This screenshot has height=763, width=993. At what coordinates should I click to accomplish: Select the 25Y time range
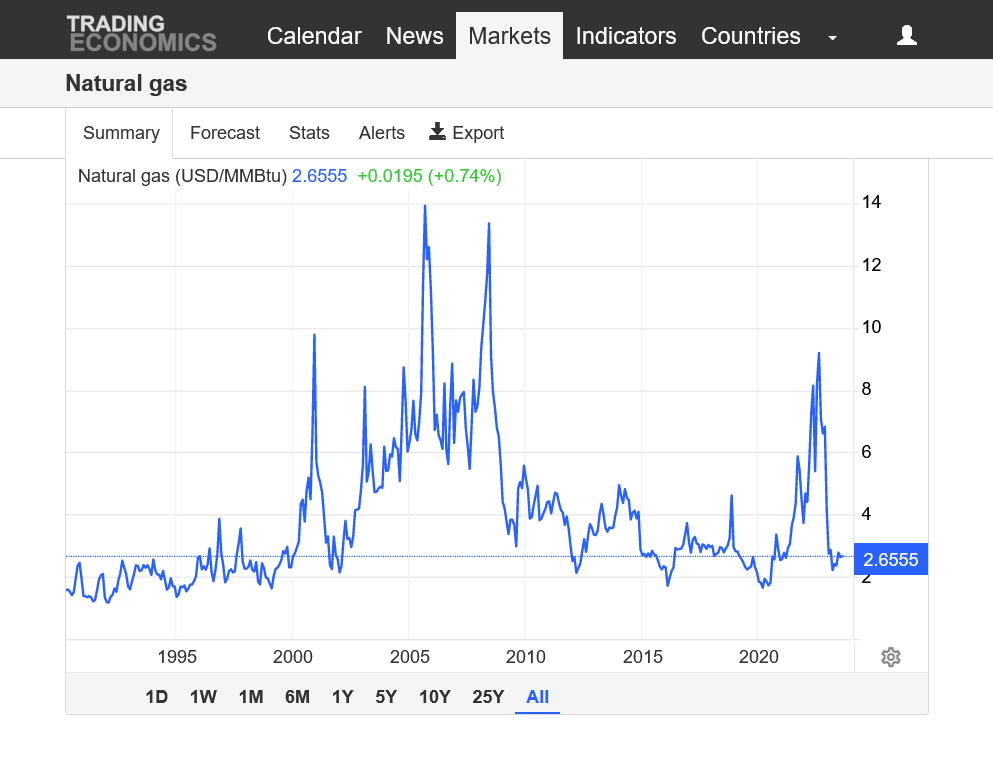click(x=488, y=697)
